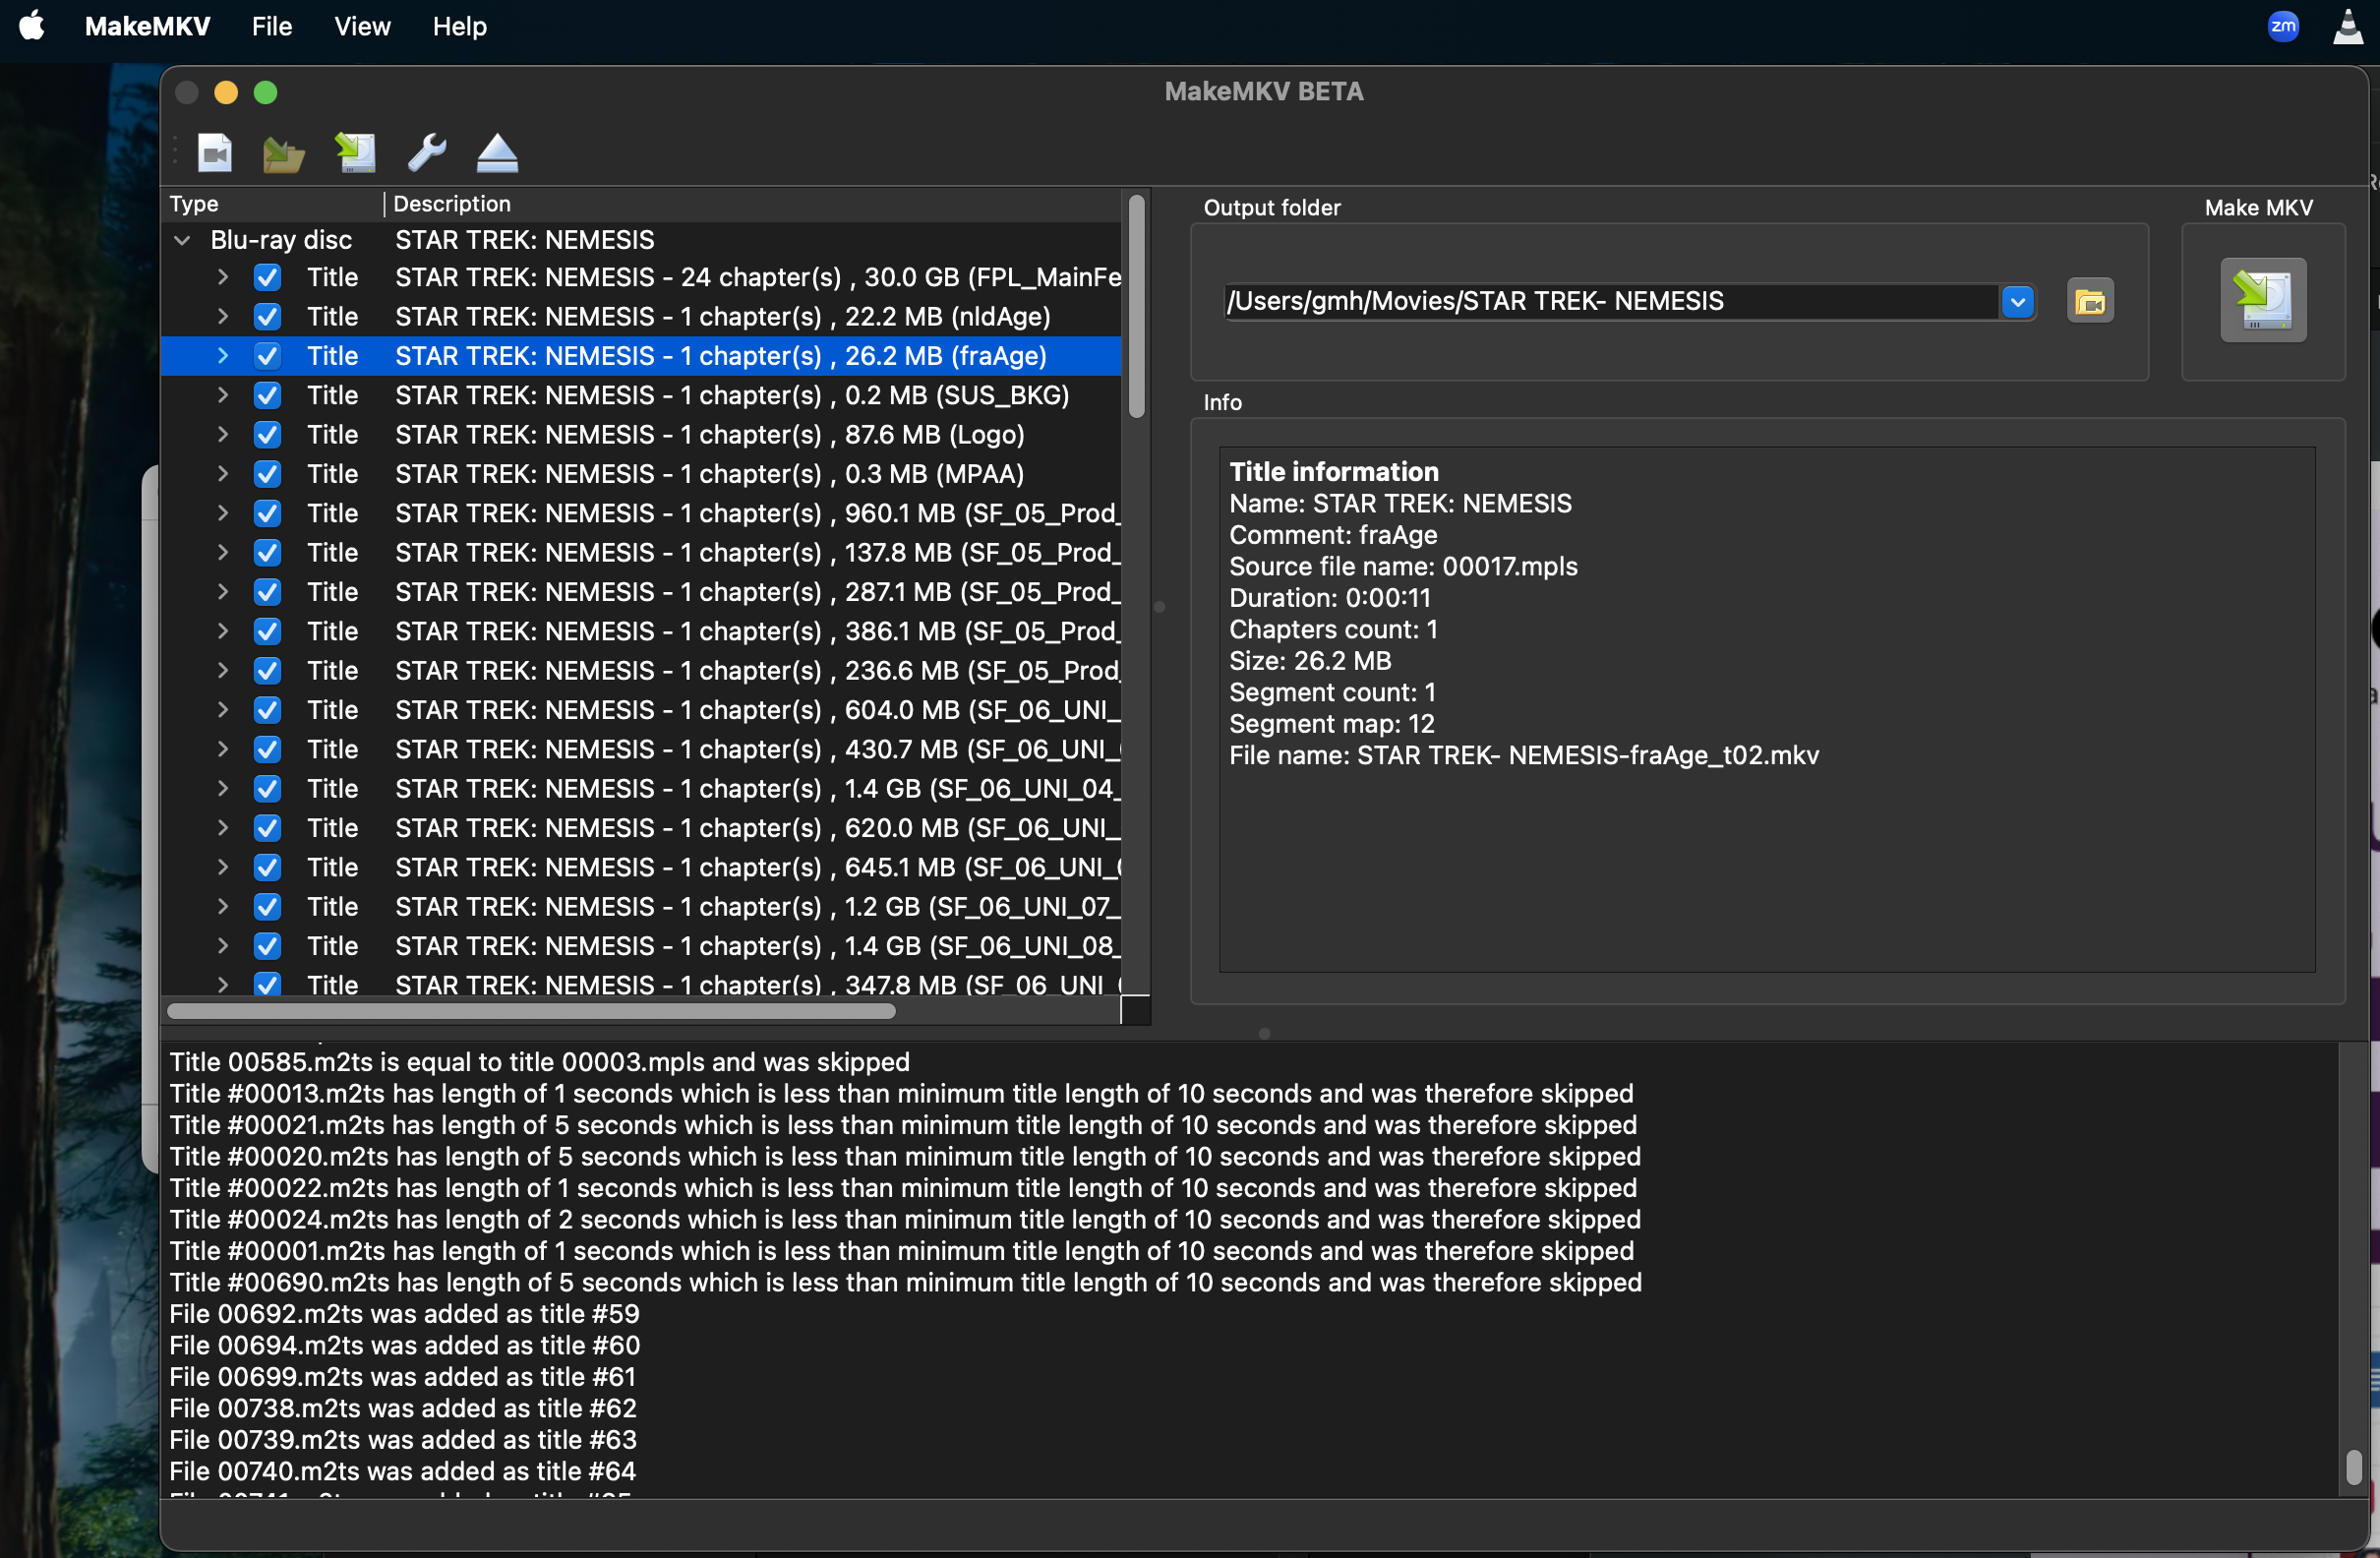
Task: Select the 1.4 GB SF_06_UNI_08 title
Action: pyautogui.click(x=641, y=946)
